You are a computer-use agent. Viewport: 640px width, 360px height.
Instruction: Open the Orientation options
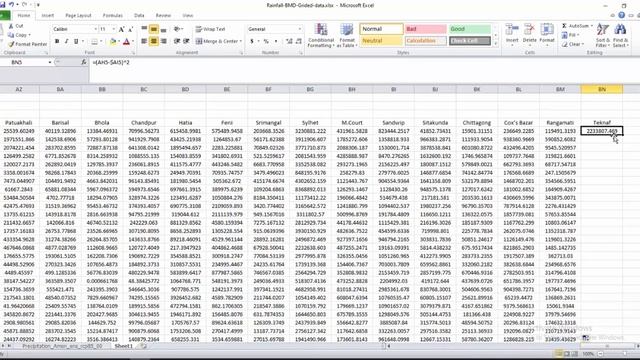[178, 29]
